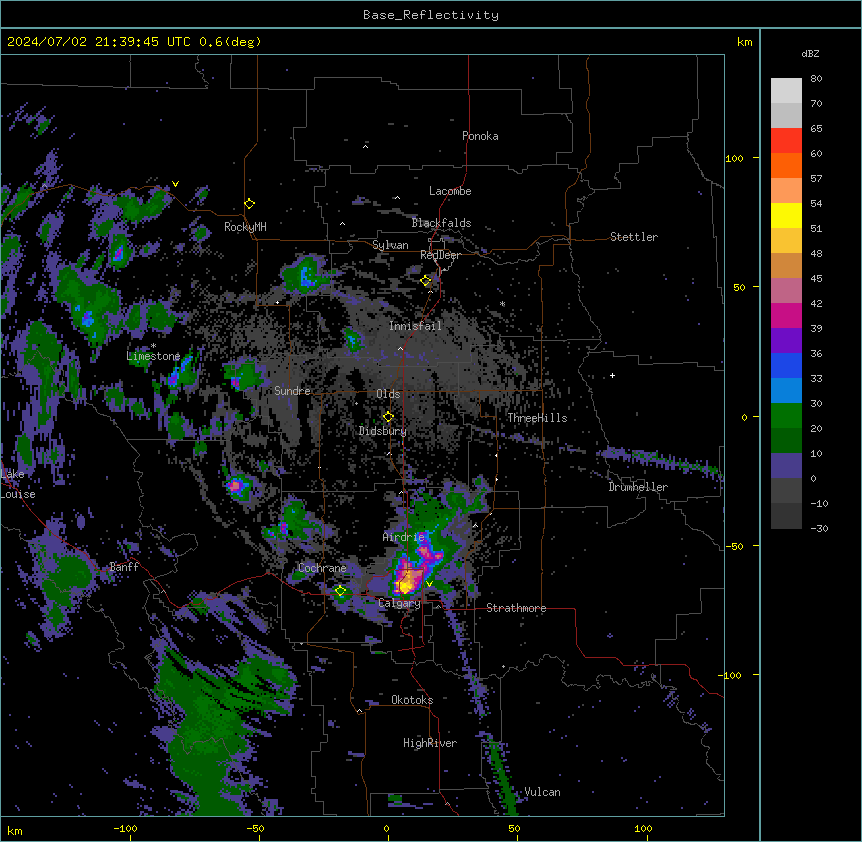Image resolution: width=862 pixels, height=842 pixels.
Task: Click the RedDeer city label
Action: (440, 255)
